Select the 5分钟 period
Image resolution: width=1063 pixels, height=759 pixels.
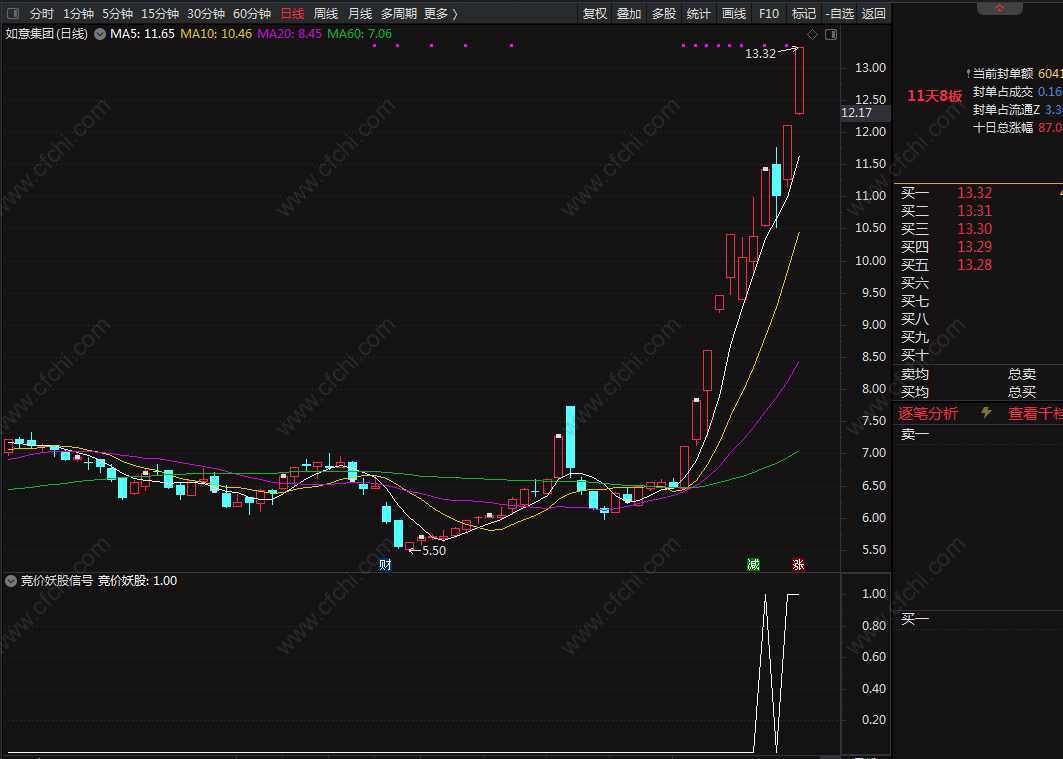point(118,14)
